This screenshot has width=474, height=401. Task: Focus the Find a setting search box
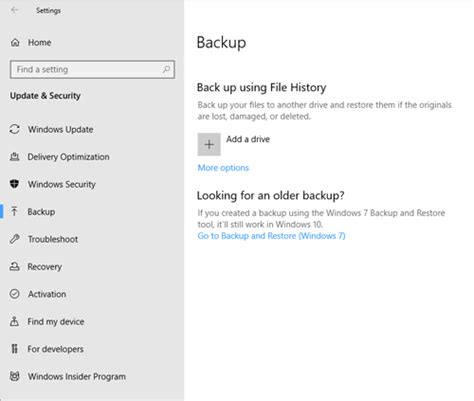[92, 69]
